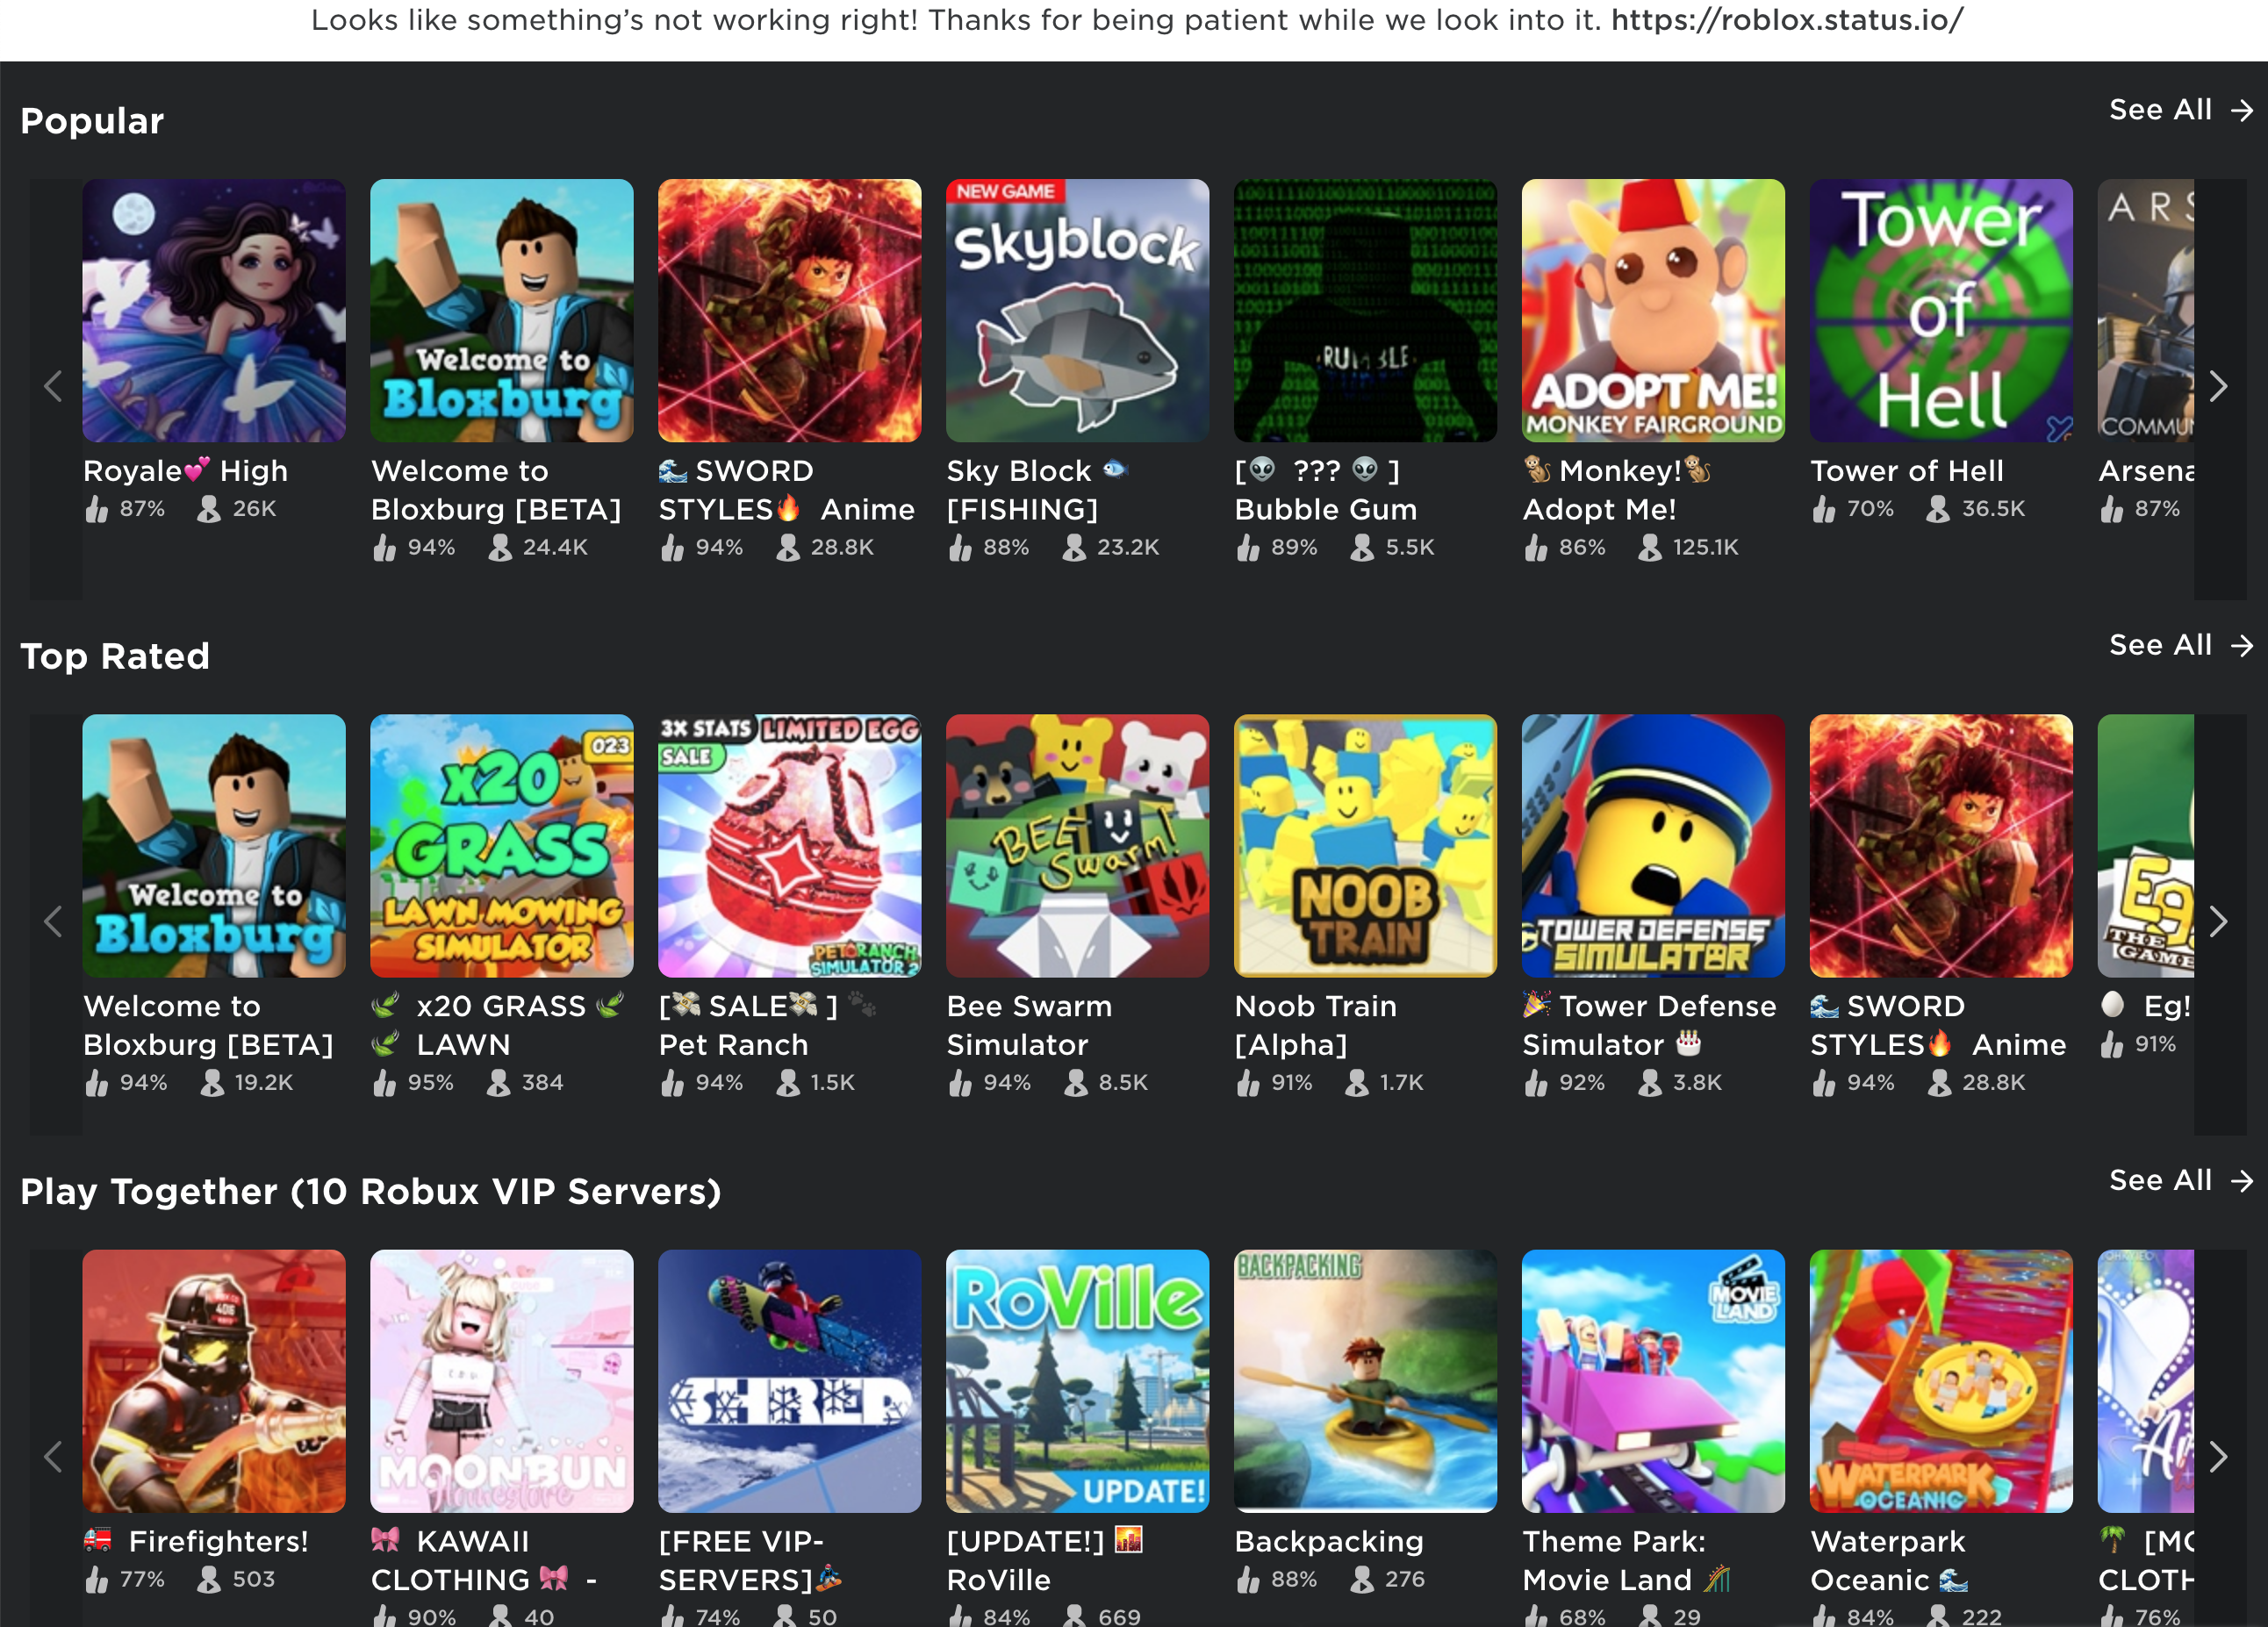The width and height of the screenshot is (2268, 1627).
Task: Open Bee Swarm Simulator thumbnail
Action: [x=1077, y=846]
